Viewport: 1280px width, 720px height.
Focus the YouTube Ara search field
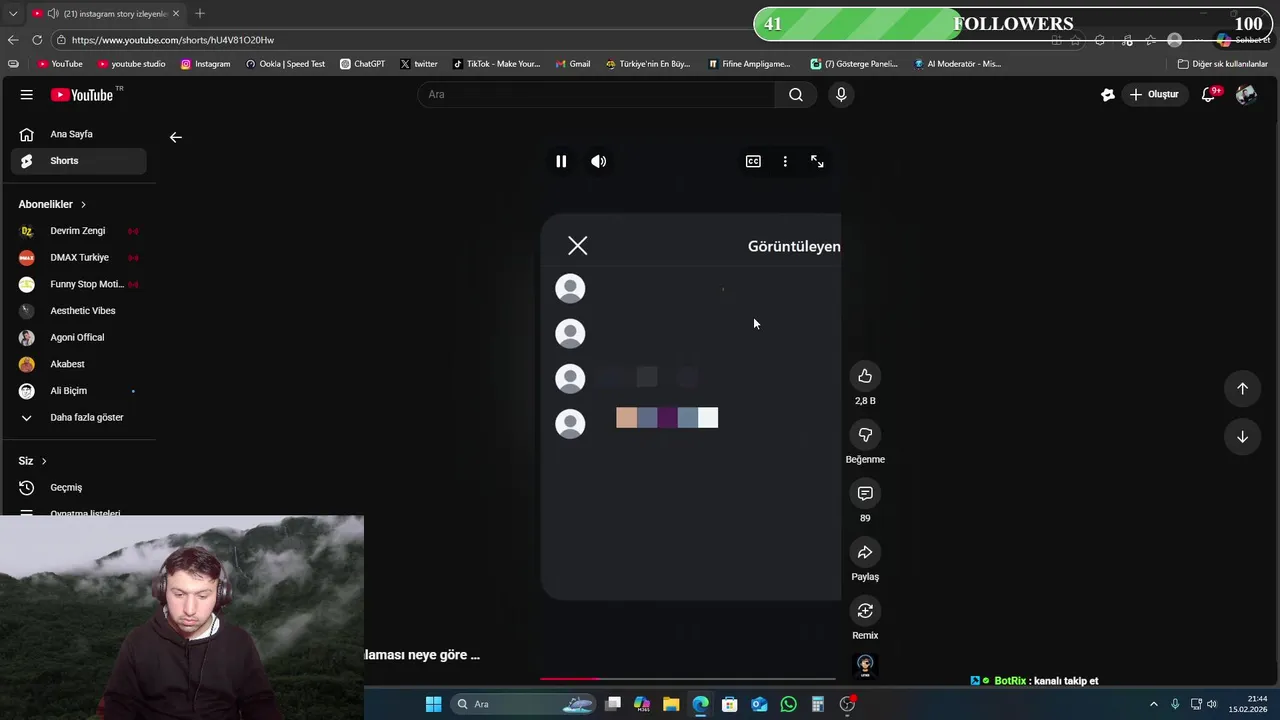tap(596, 94)
